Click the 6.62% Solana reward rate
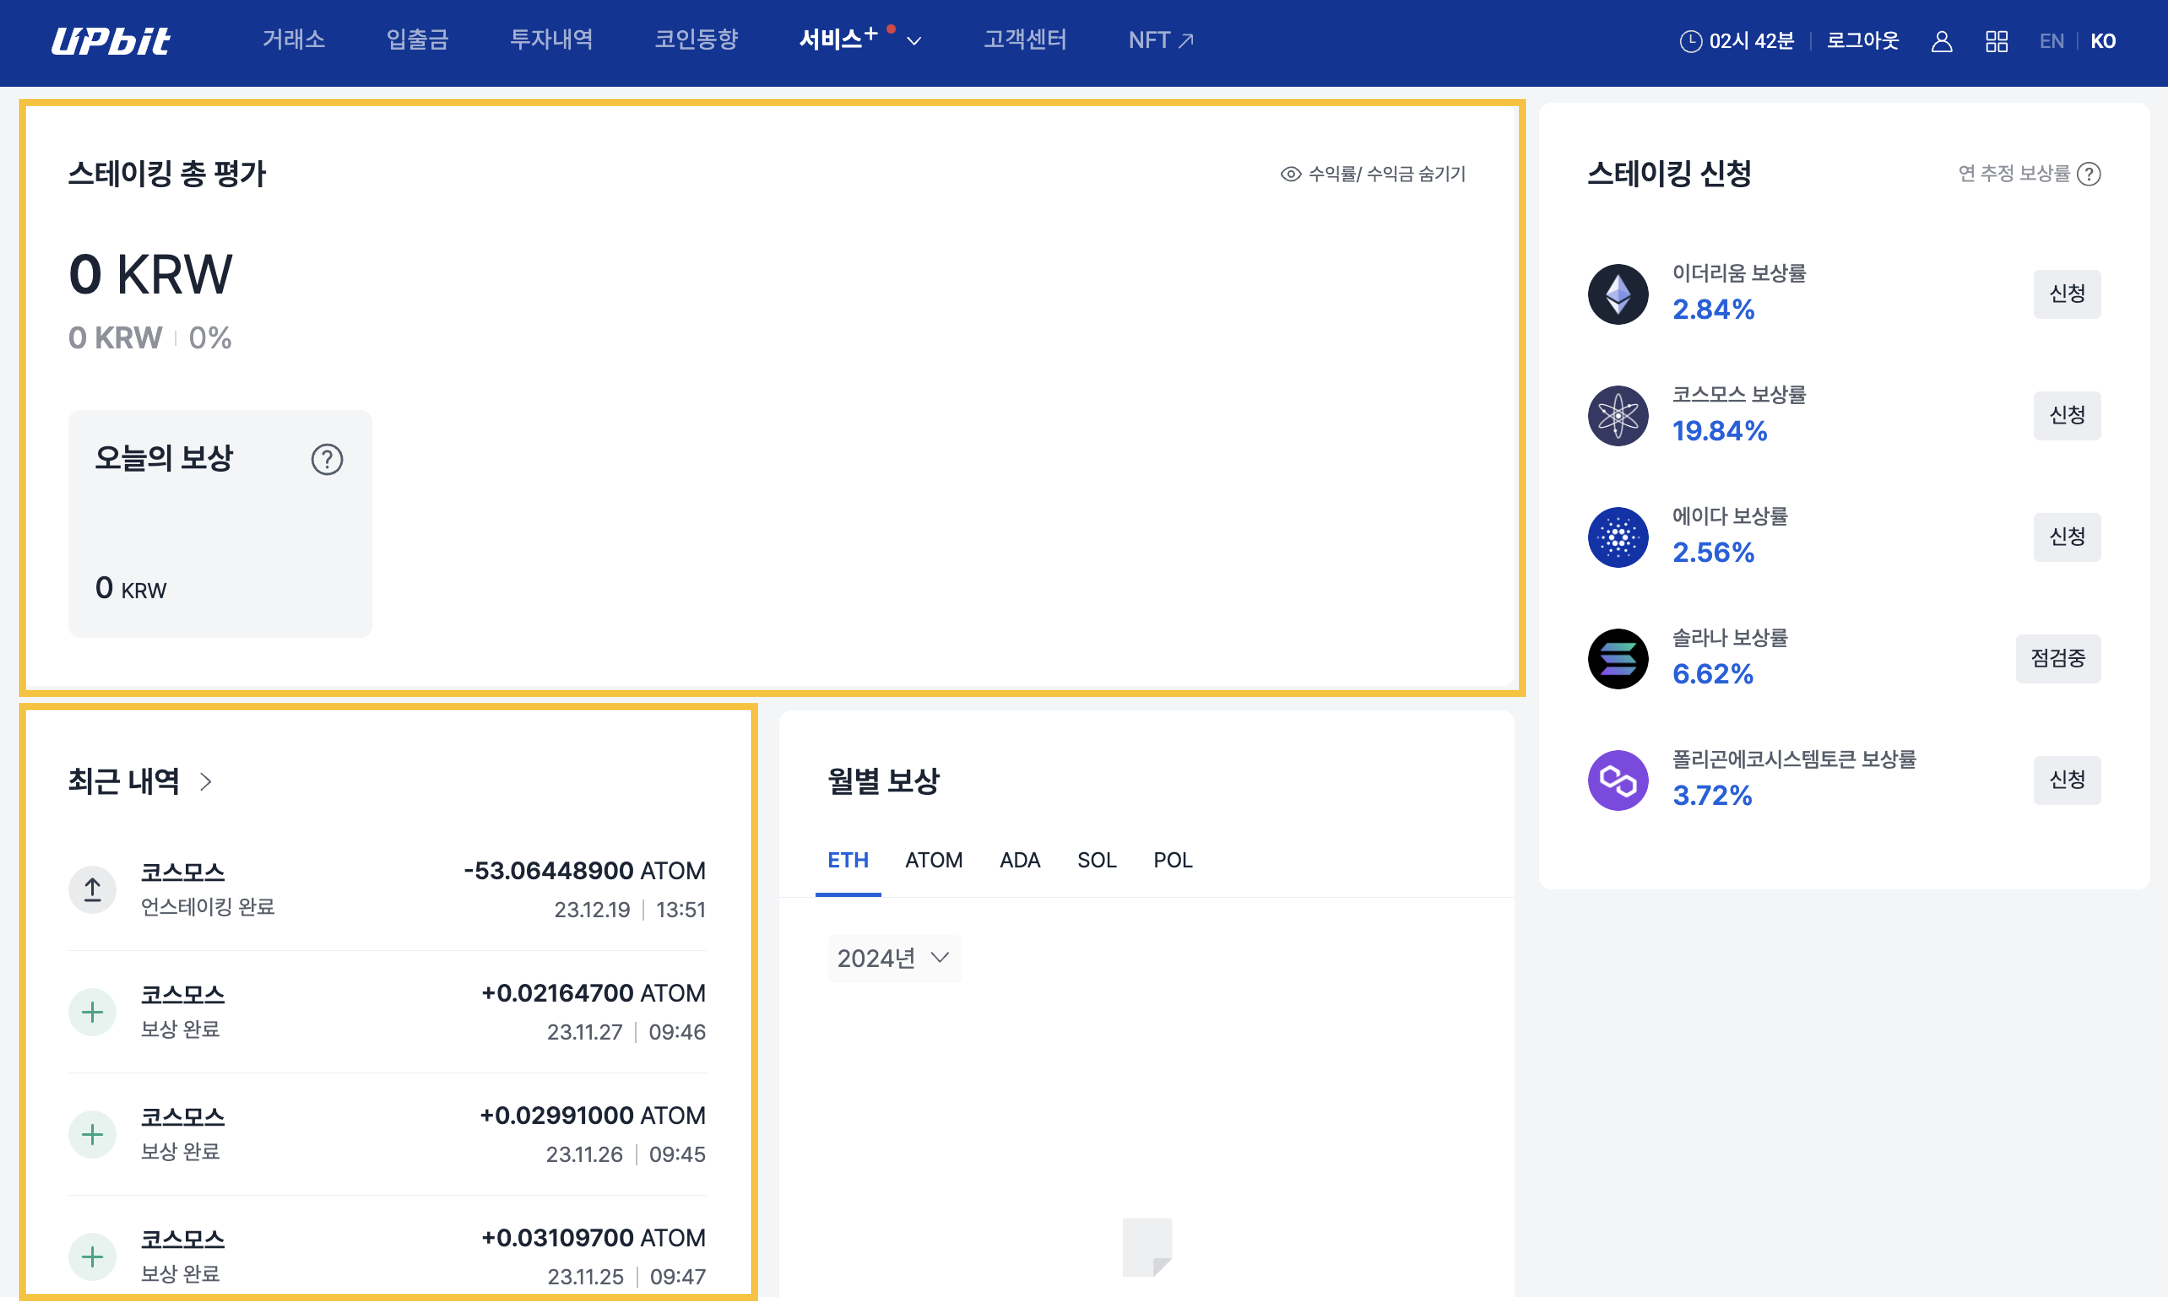 (1713, 674)
